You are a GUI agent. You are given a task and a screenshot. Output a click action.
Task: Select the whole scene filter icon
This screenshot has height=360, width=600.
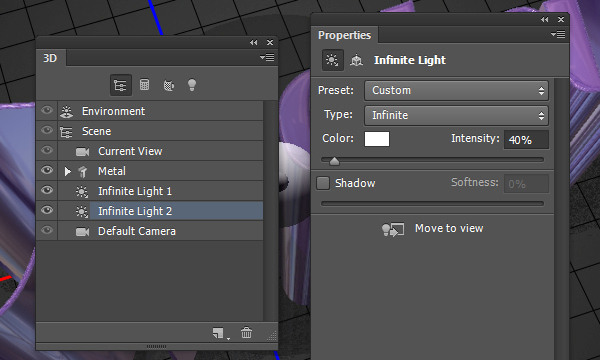[121, 85]
